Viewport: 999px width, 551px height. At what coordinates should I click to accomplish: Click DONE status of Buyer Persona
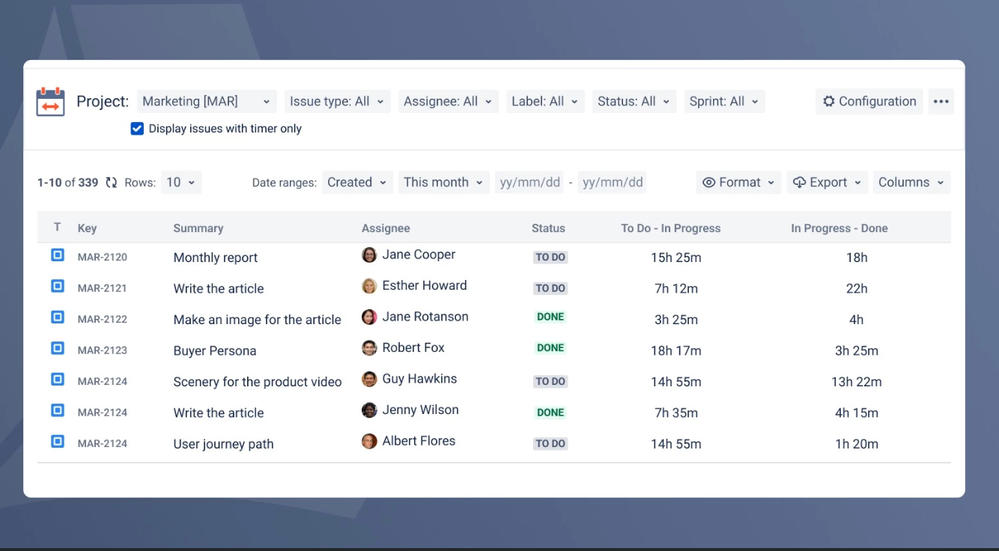coord(550,348)
